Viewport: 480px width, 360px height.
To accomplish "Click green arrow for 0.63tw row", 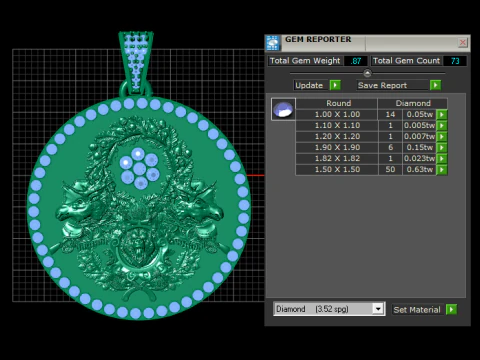I will (x=442, y=170).
